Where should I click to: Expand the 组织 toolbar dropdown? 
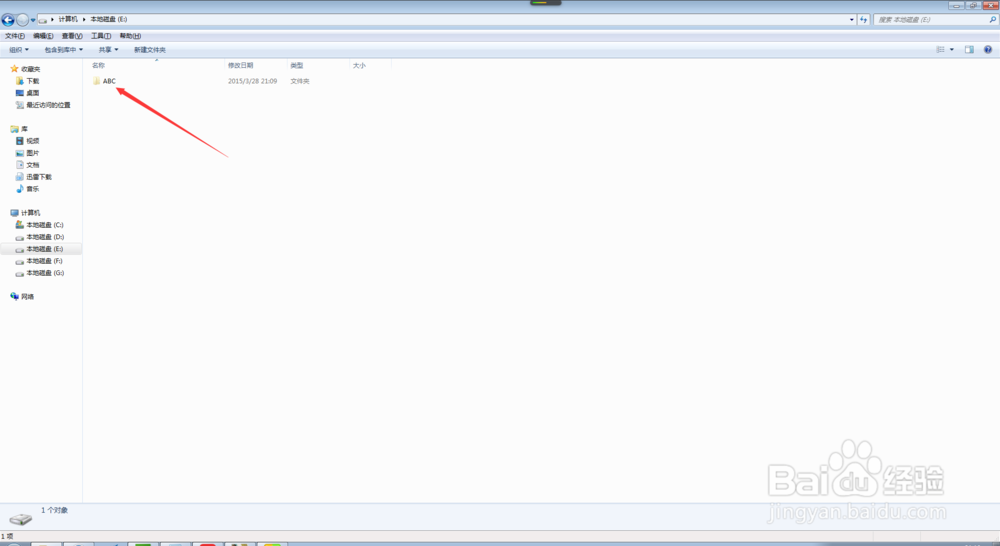pos(19,50)
